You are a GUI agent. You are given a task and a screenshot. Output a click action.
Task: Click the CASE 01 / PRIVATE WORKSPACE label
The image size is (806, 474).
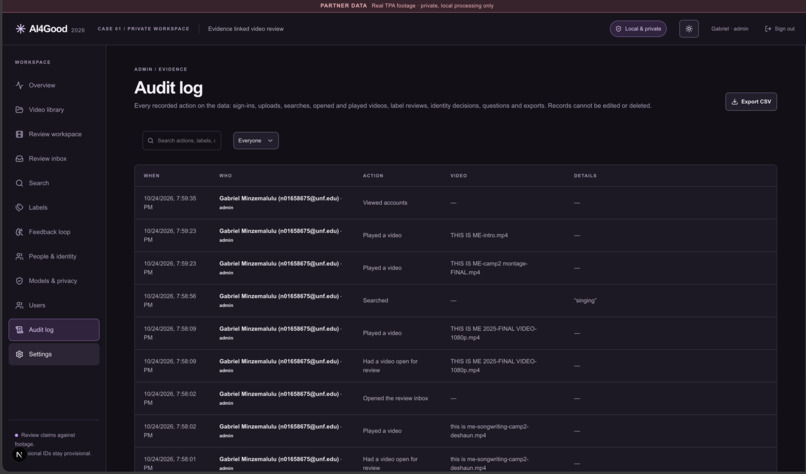tap(143, 29)
